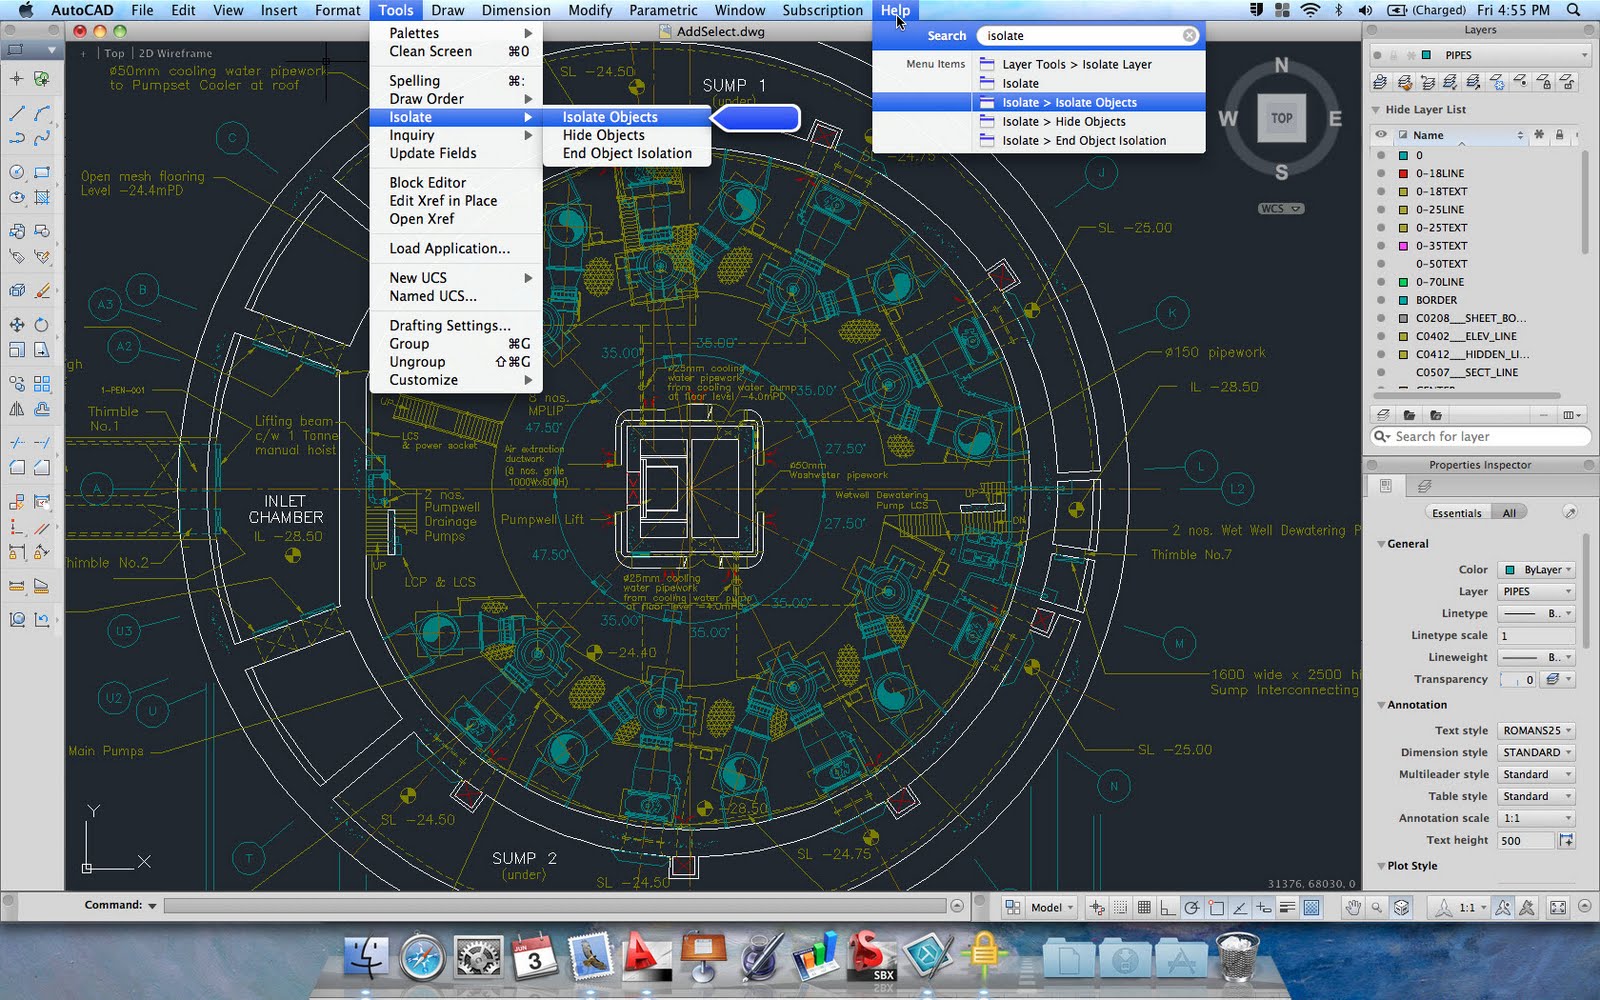Open the Dimension menu in the menu bar
Viewport: 1600px width, 1000px height.
point(515,10)
